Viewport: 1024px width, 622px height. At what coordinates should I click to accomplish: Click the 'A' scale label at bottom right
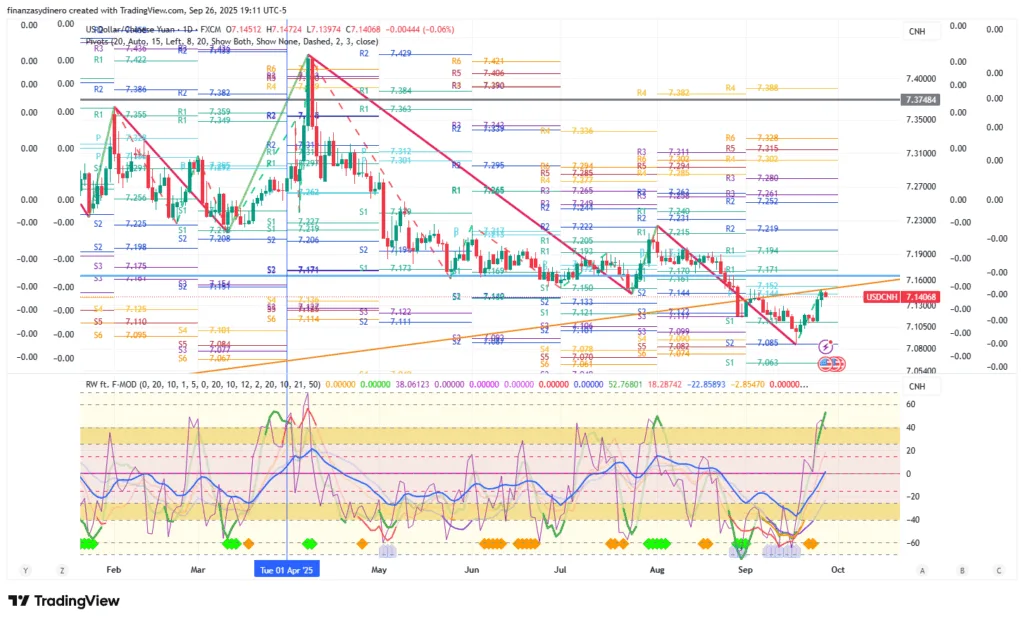(x=922, y=569)
